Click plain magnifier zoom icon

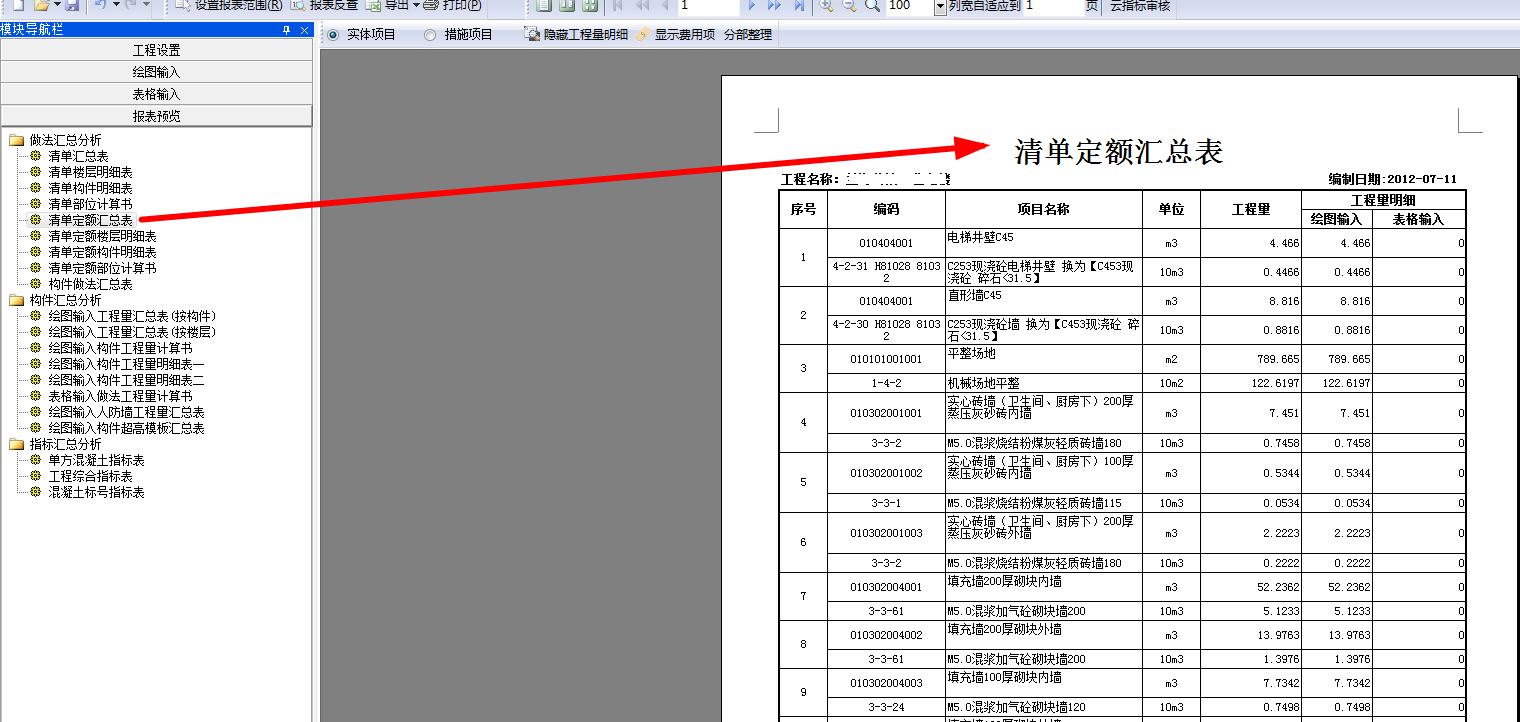[872, 5]
